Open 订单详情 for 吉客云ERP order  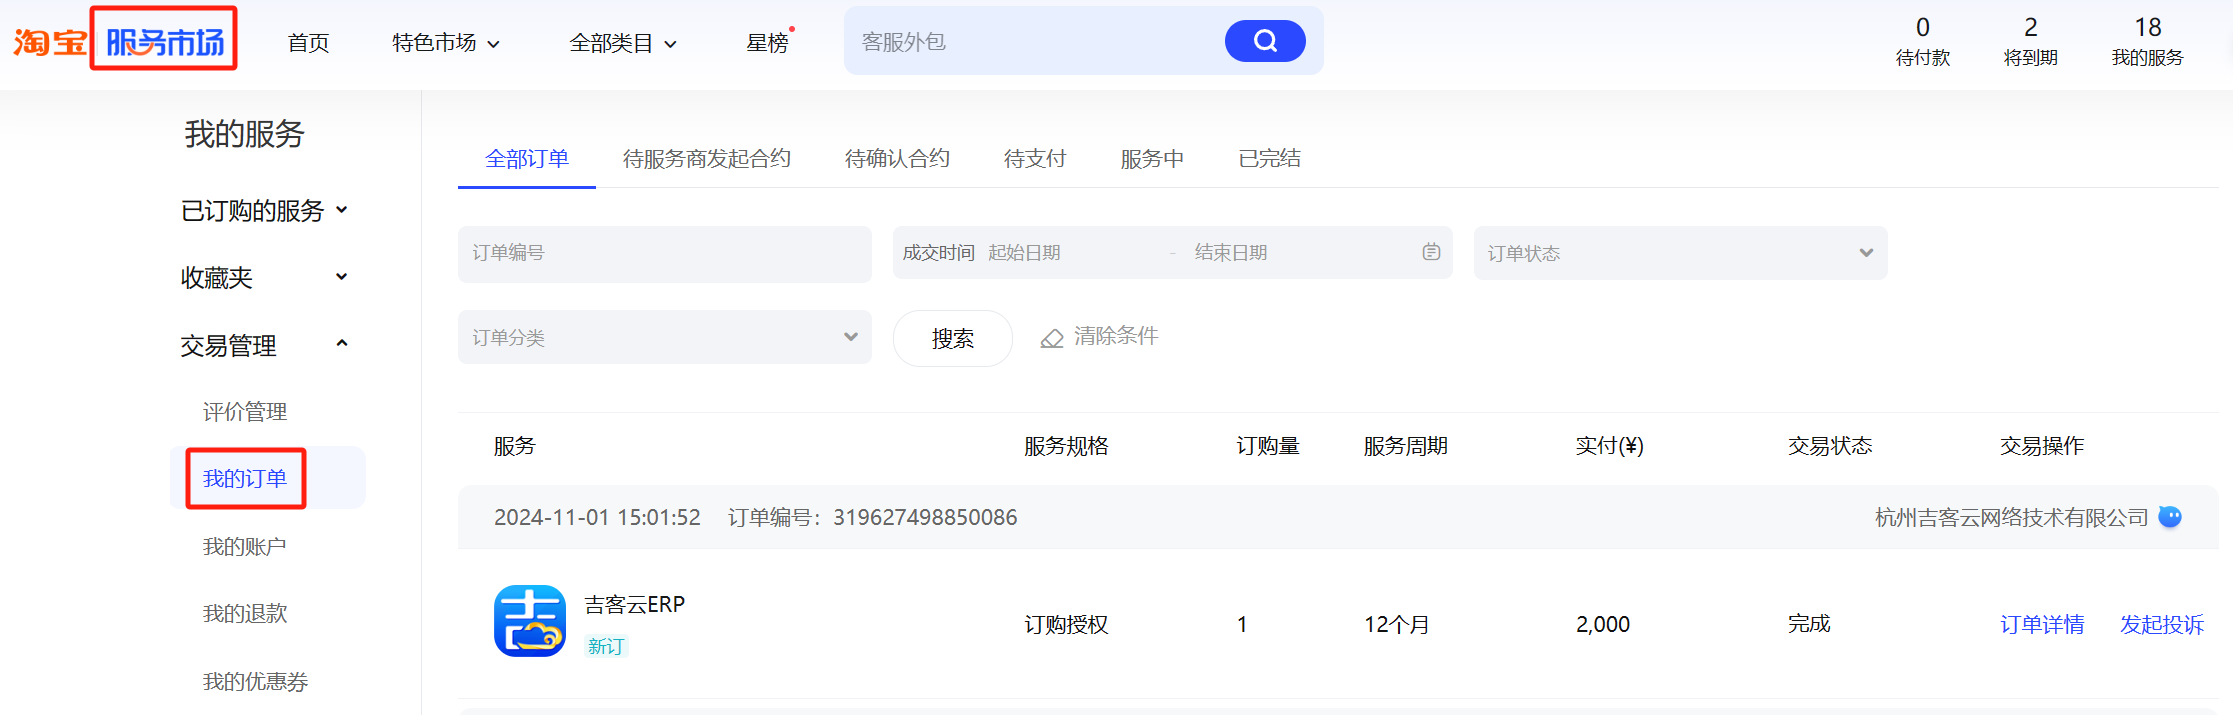point(2042,625)
